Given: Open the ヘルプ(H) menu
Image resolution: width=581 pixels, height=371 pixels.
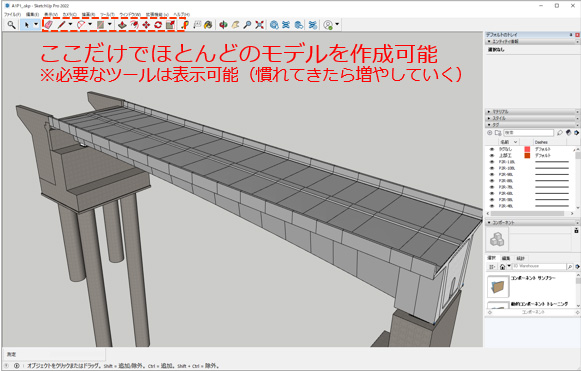Looking at the screenshot, I should point(182,14).
